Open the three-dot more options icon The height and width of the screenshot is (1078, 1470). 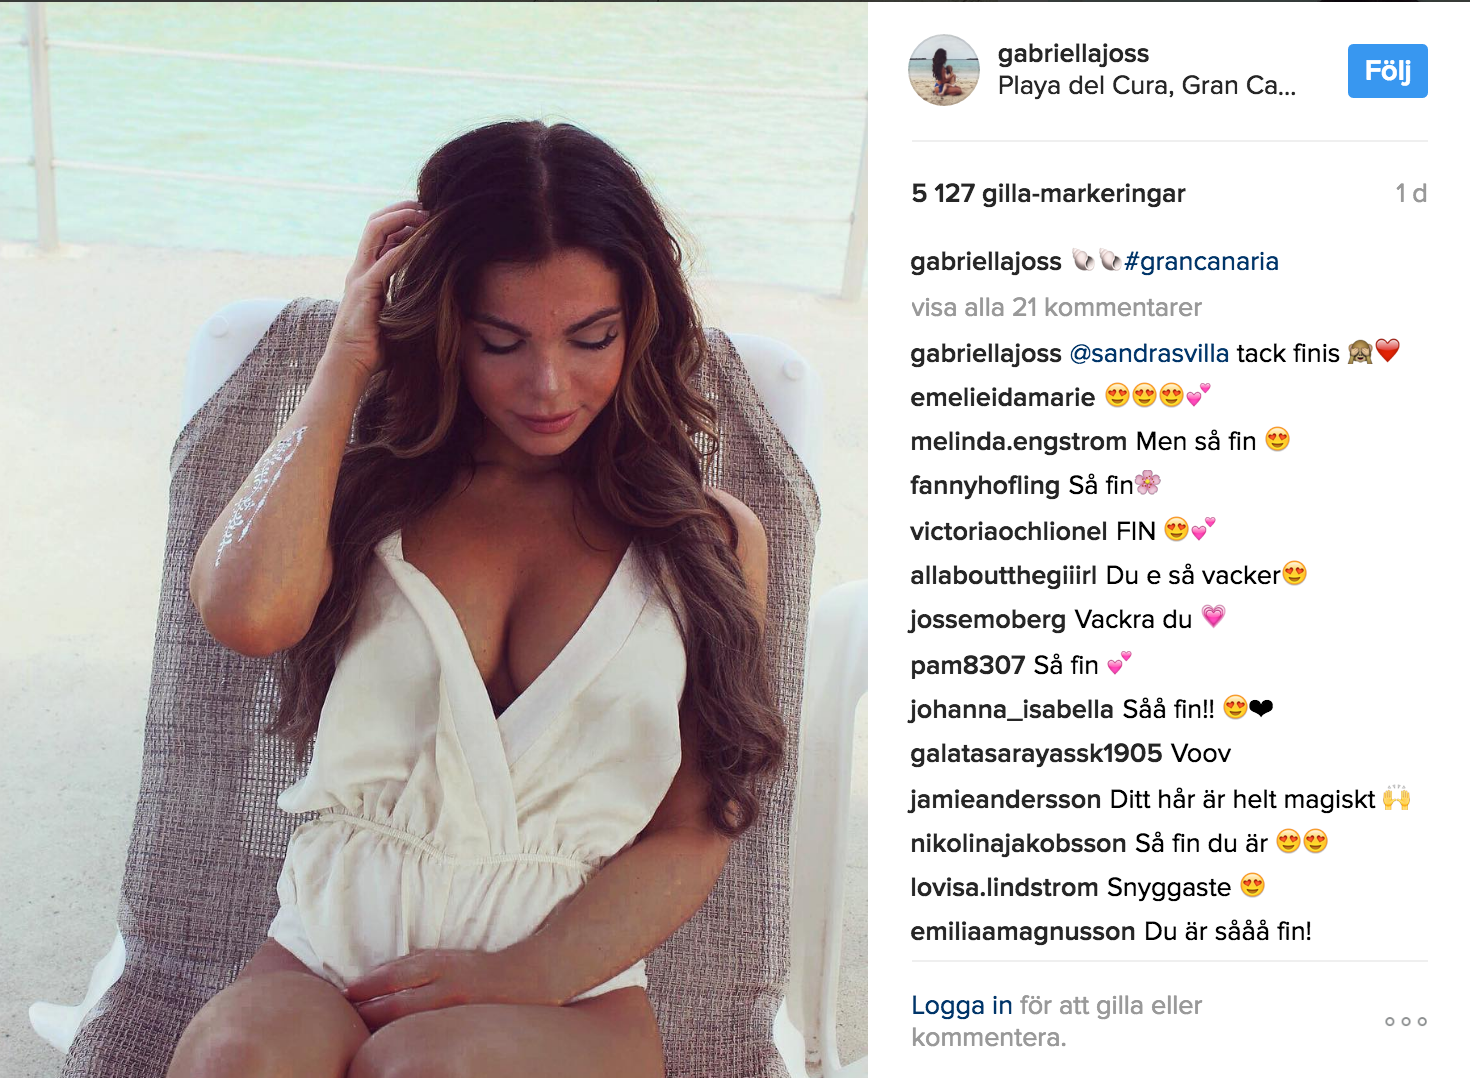[x=1405, y=1021]
